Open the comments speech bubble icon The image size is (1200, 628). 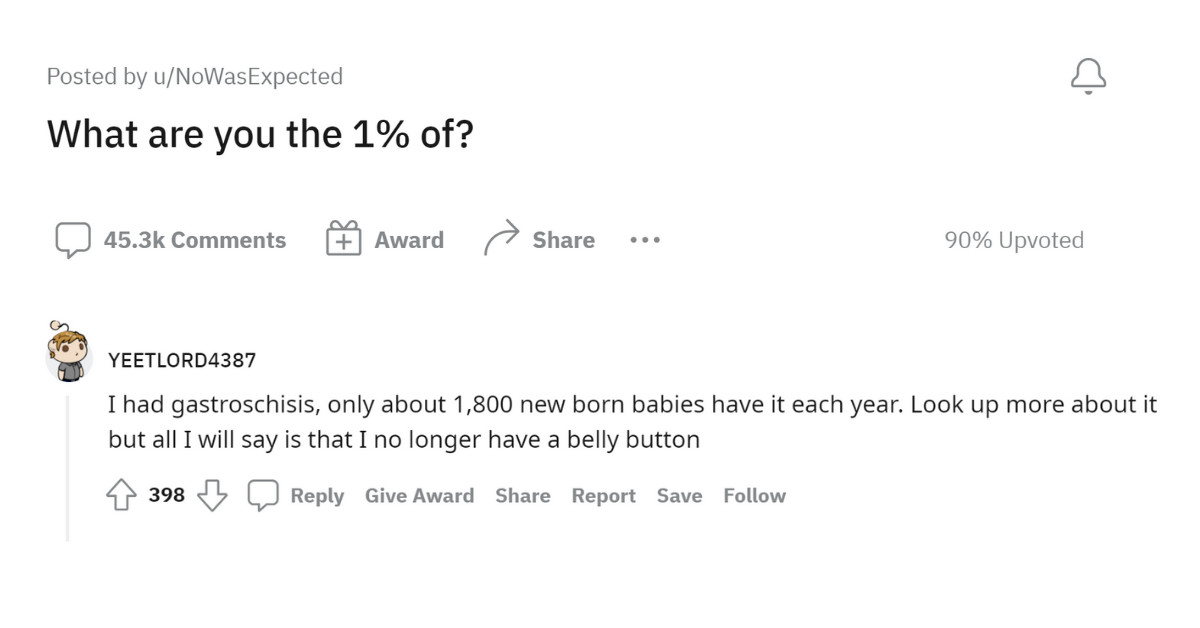point(75,239)
